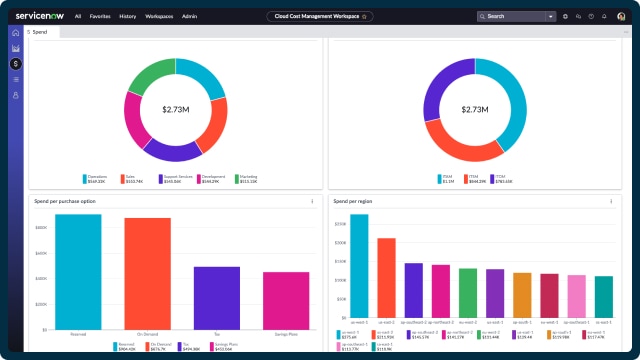Click the Cloud Cost Management Workspace title pill
The image size is (640, 360).
(320, 16)
